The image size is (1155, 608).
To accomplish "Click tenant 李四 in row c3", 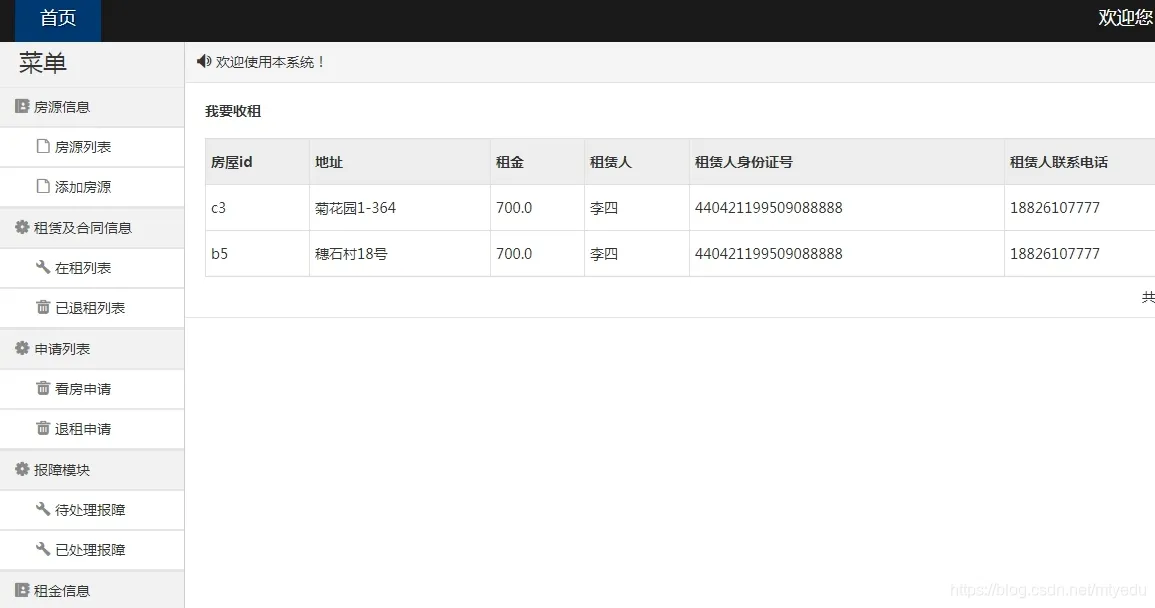I will tap(604, 208).
